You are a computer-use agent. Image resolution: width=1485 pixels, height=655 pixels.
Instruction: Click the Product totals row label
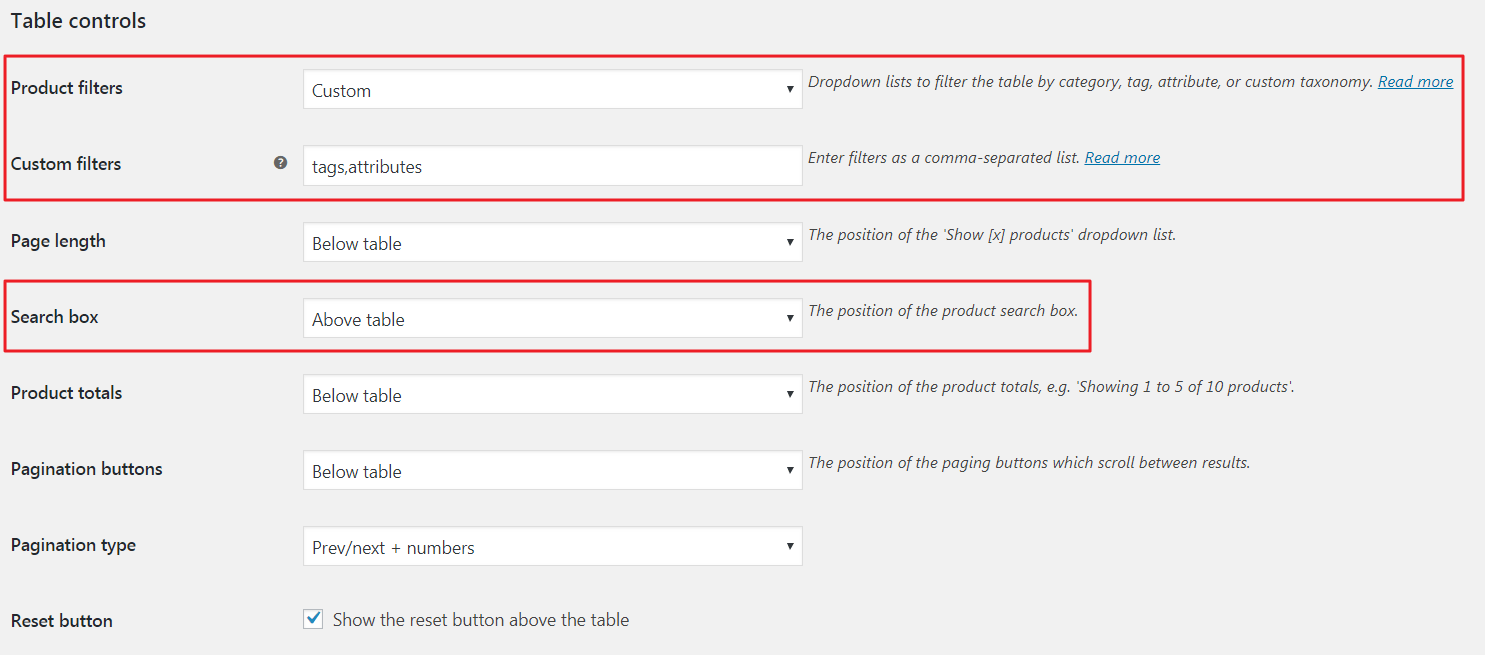point(66,393)
